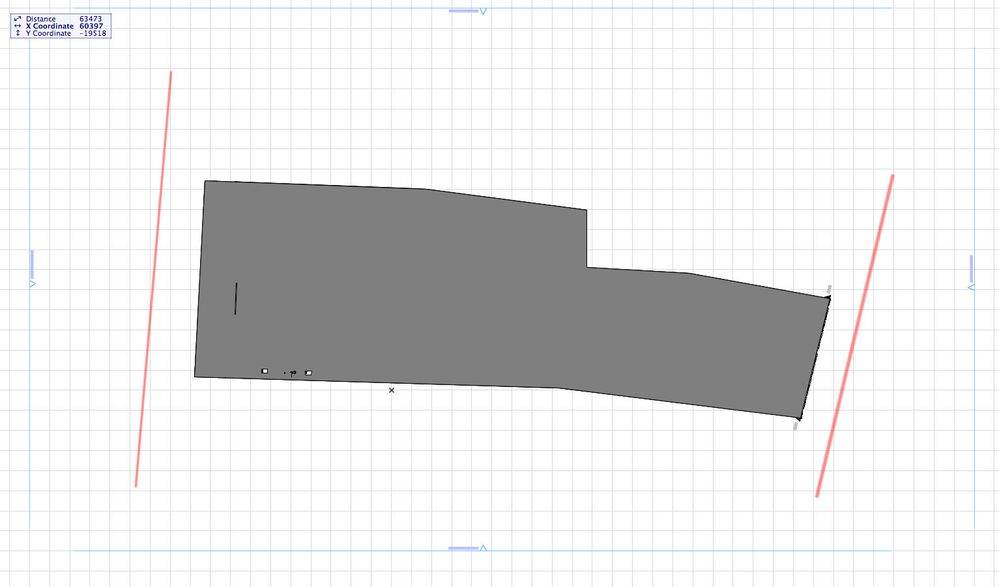Select the top cutting plane handle

click(468, 11)
